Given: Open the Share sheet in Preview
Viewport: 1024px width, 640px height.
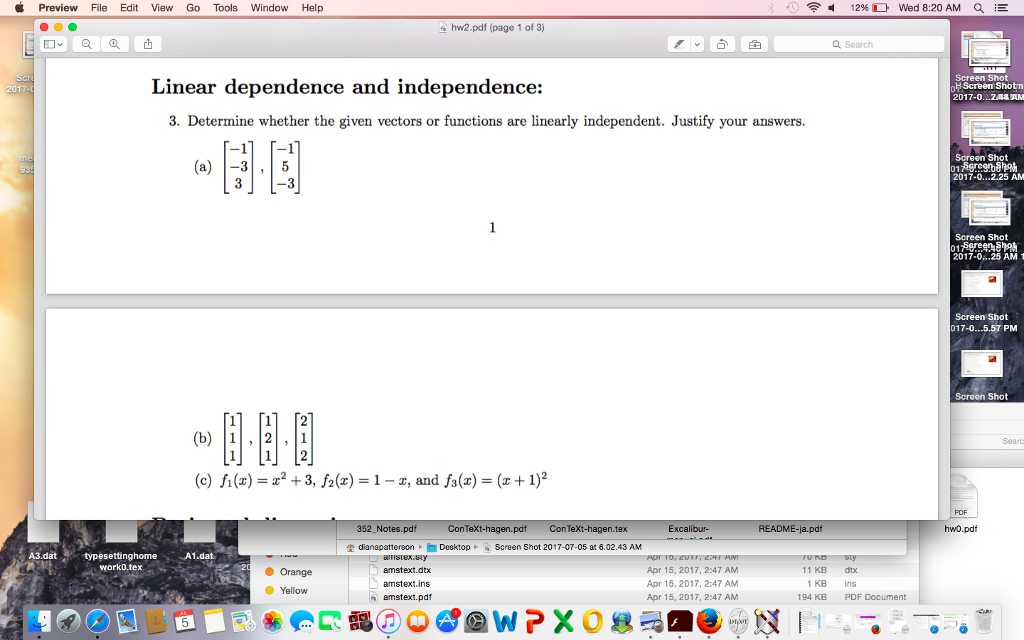Looking at the screenshot, I should (x=146, y=44).
